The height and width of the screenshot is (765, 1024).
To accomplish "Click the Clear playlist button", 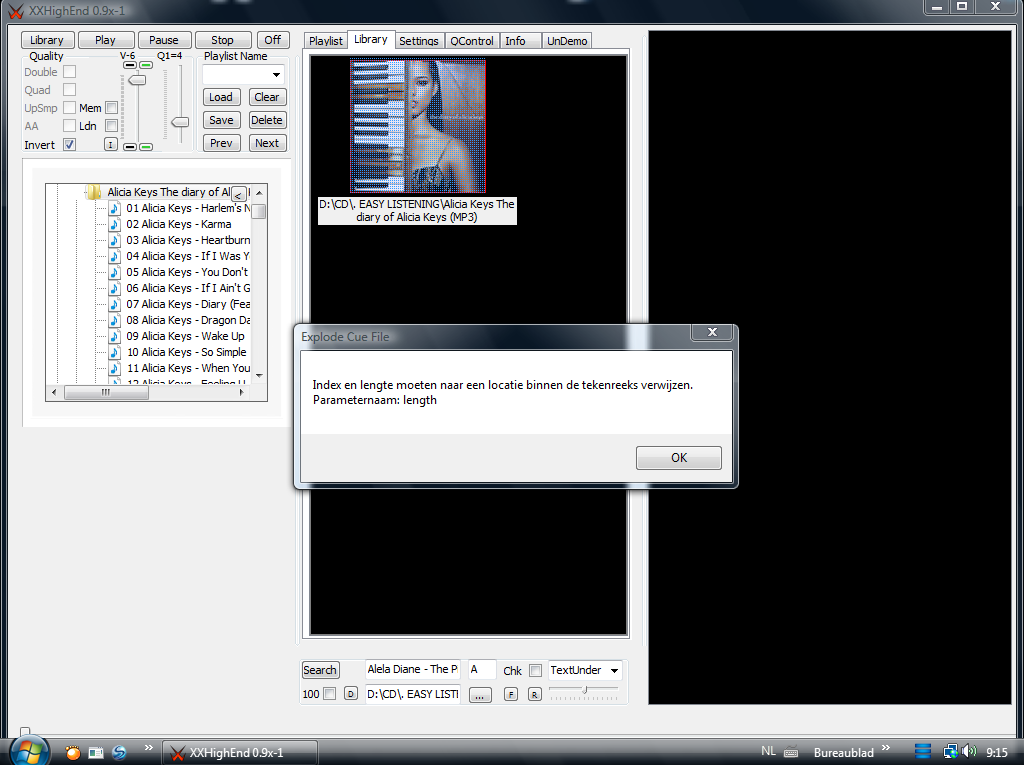I will (x=266, y=97).
